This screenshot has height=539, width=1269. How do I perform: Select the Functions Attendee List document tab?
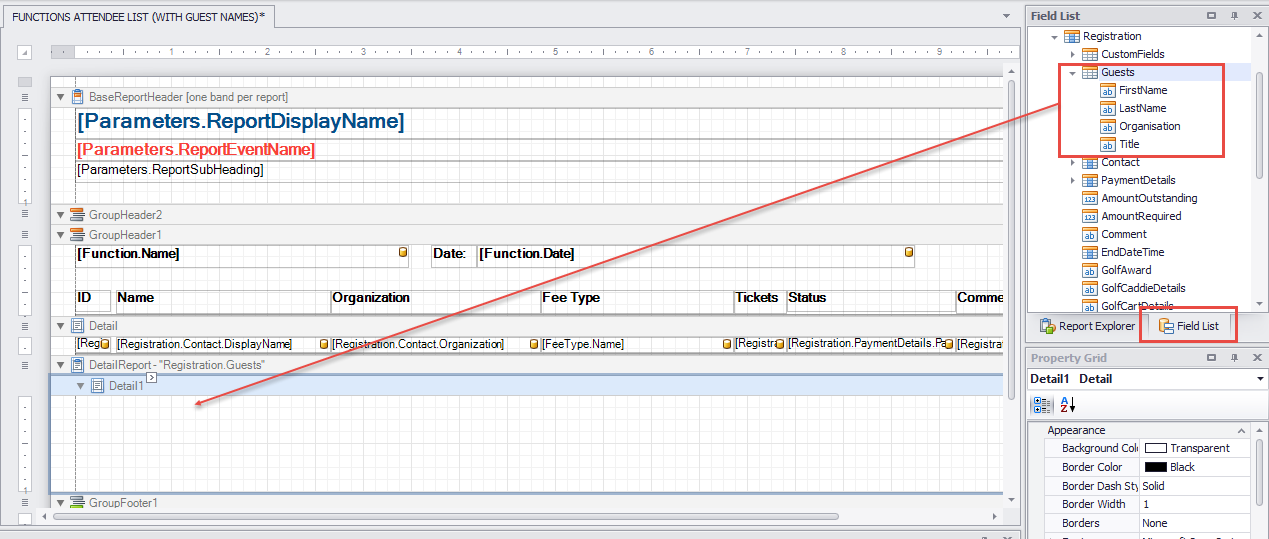pyautogui.click(x=138, y=17)
